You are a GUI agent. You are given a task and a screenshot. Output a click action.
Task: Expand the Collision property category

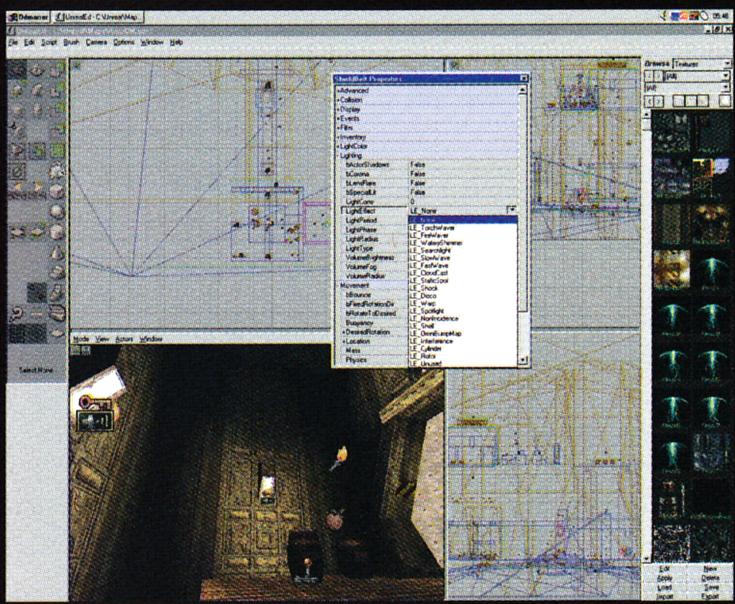coord(350,100)
